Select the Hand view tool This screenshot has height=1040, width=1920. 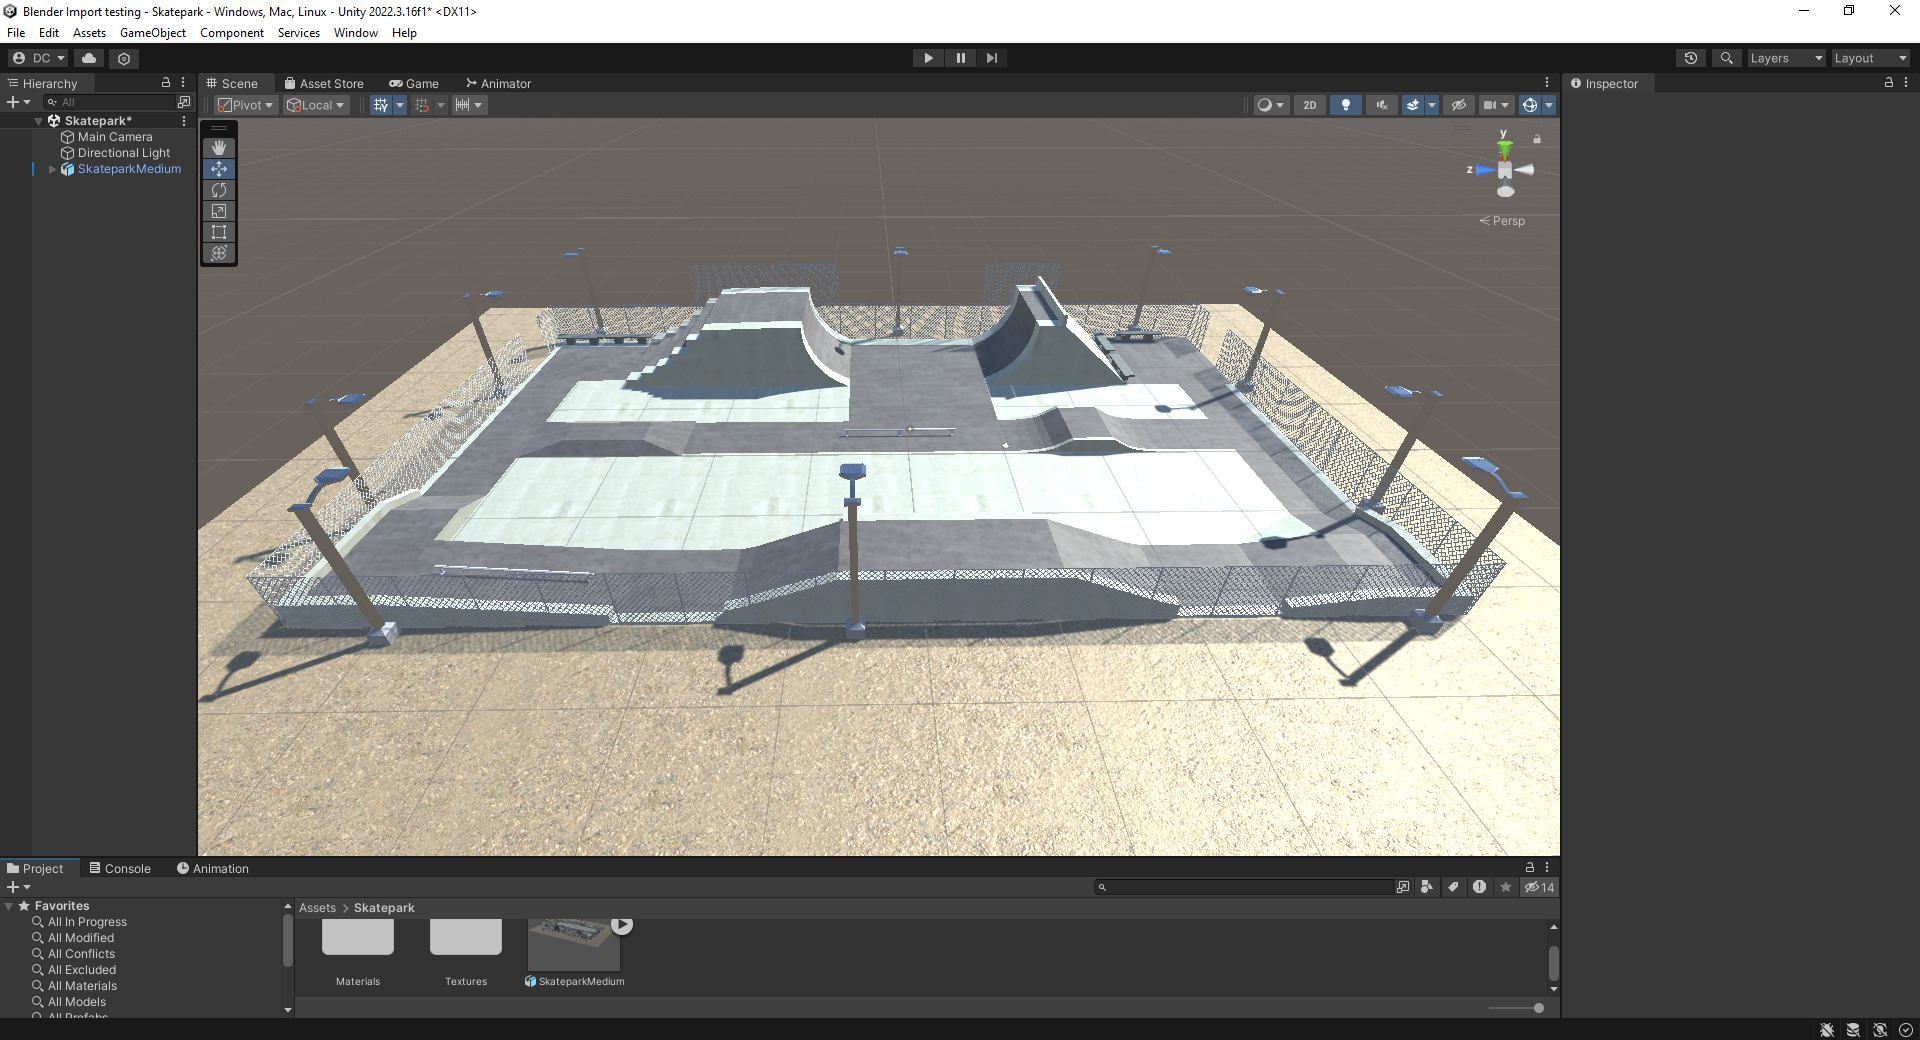(219, 148)
